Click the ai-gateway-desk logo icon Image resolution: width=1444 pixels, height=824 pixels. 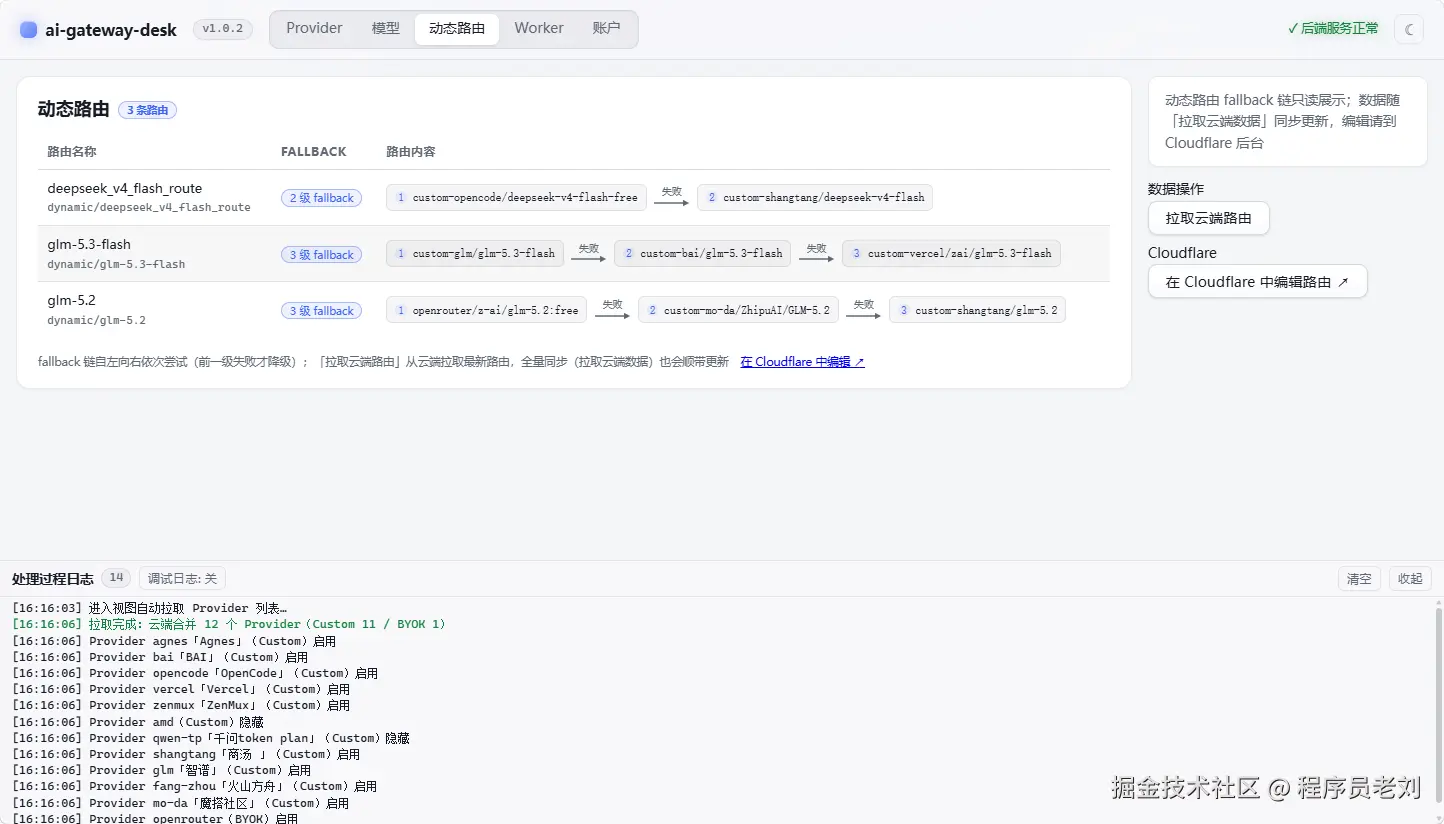pos(28,30)
